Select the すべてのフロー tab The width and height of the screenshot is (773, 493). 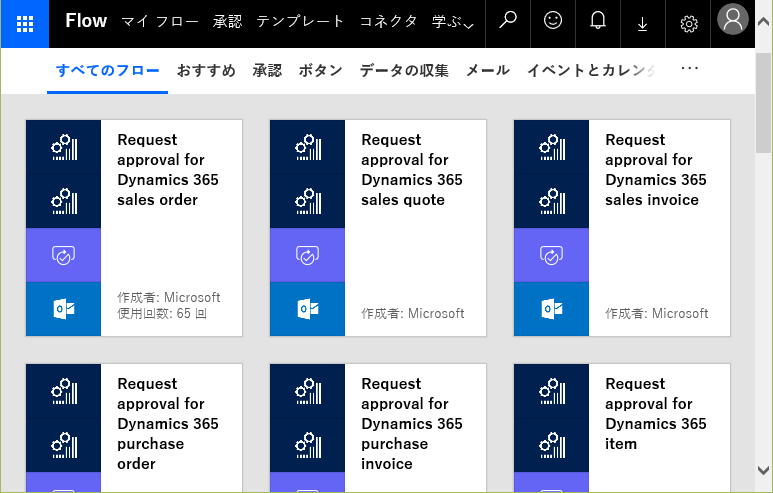click(107, 70)
